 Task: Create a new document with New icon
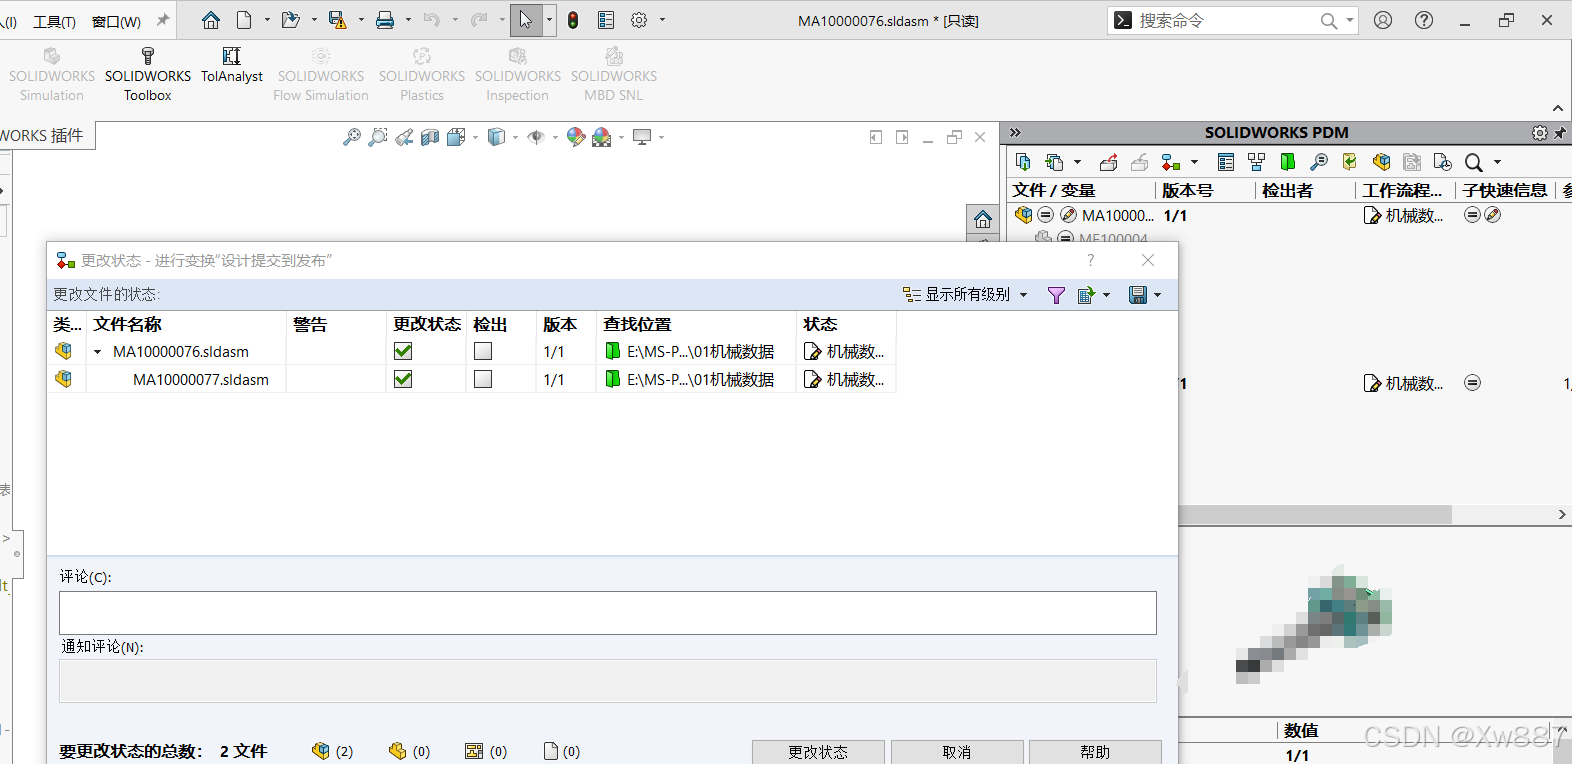[x=244, y=20]
